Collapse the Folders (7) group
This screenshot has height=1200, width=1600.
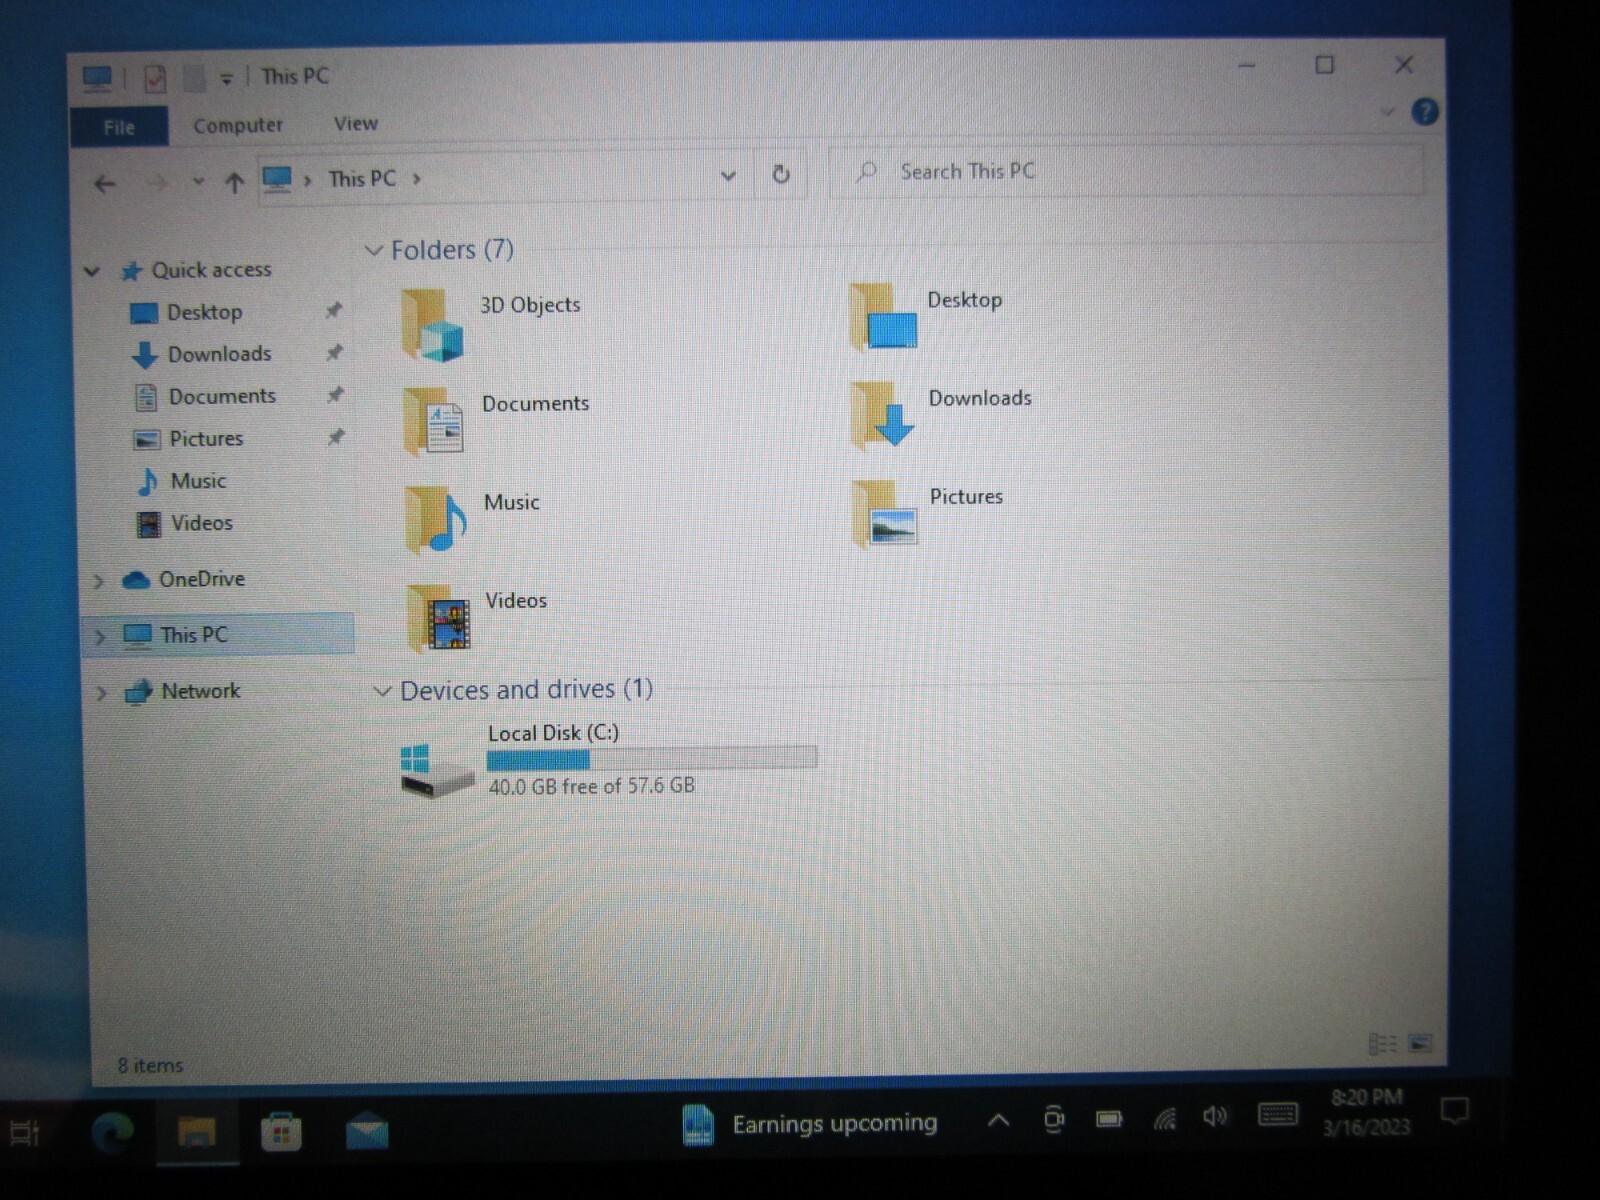pos(374,250)
